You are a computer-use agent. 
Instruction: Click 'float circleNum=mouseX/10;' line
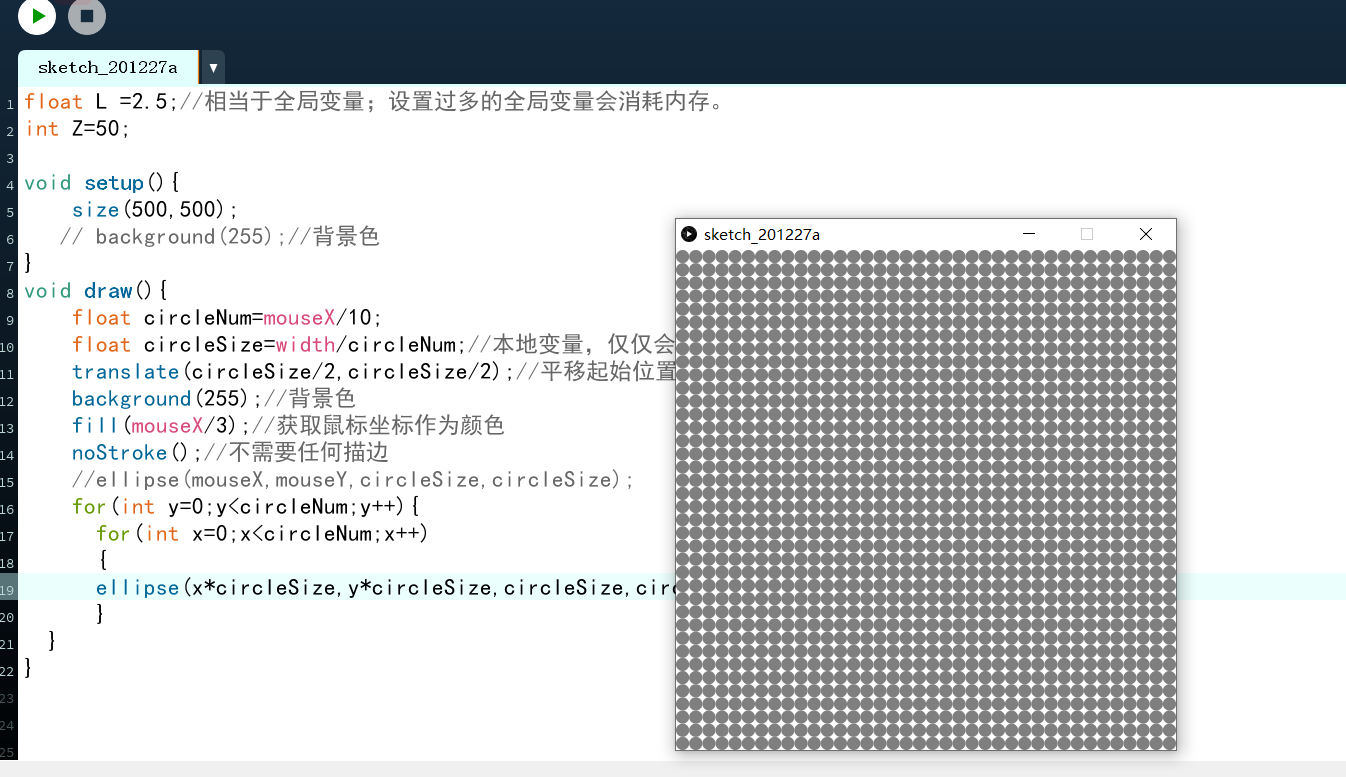pos(227,318)
